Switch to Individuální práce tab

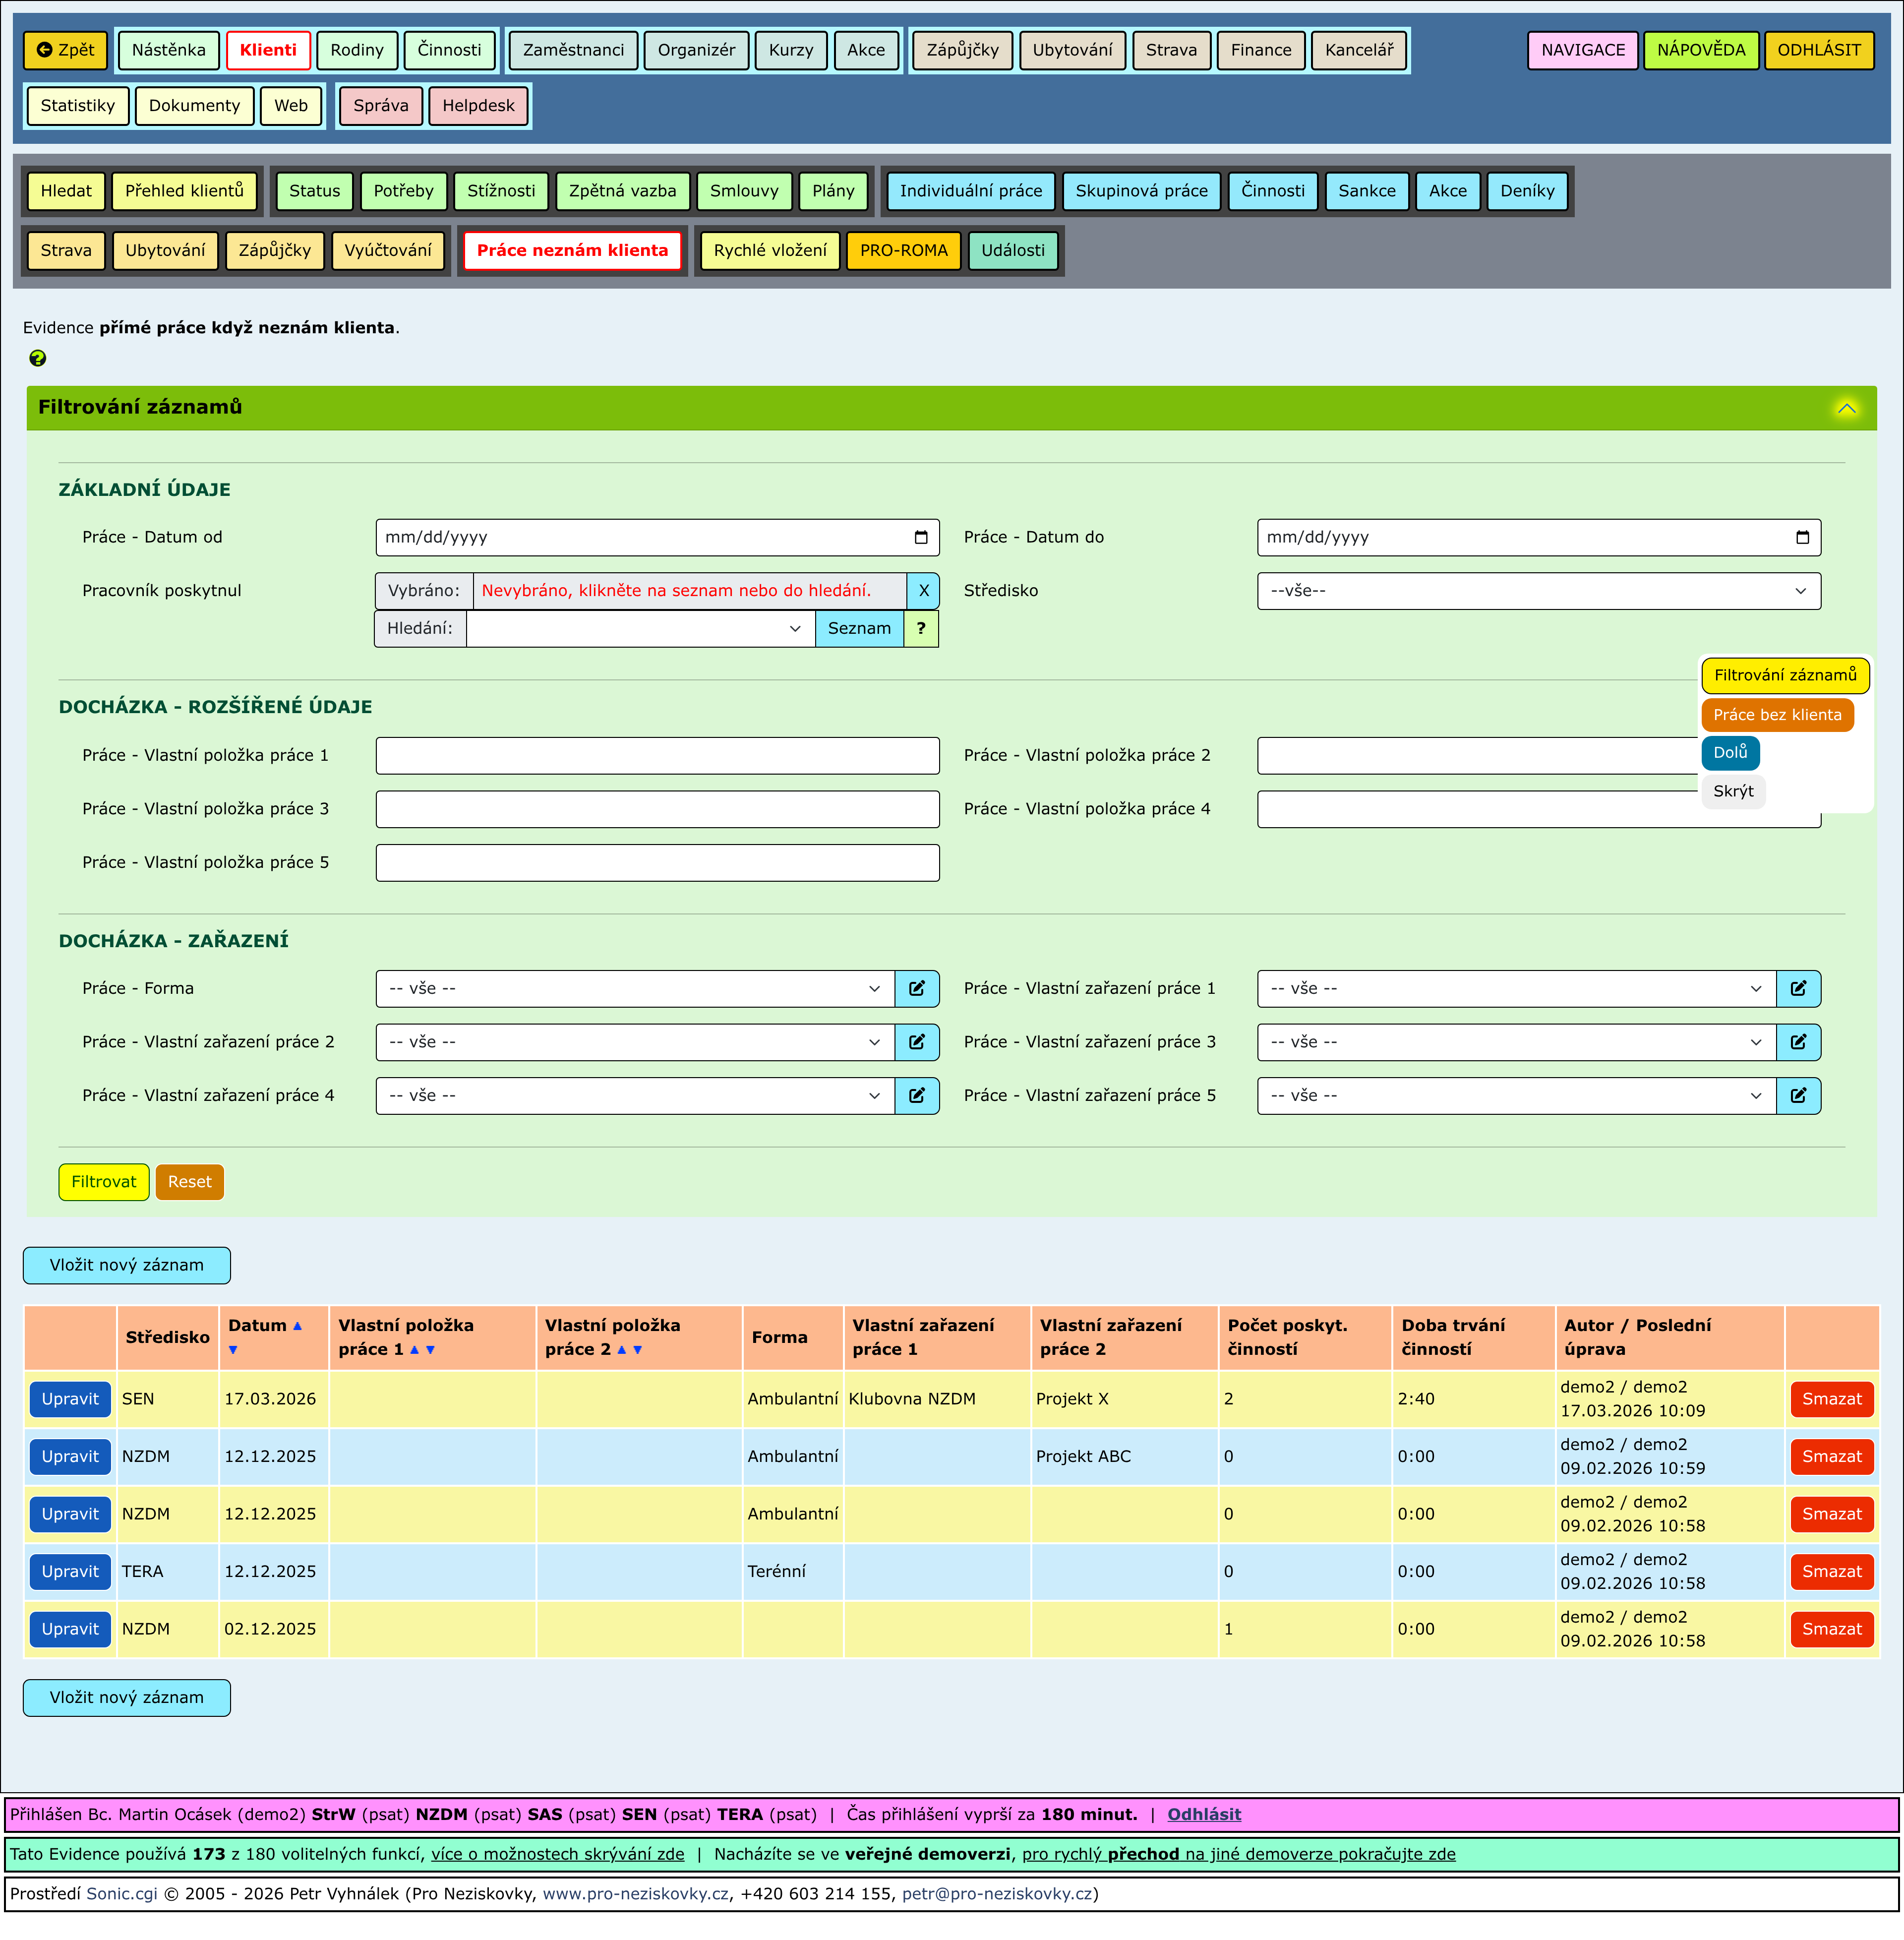click(x=970, y=191)
